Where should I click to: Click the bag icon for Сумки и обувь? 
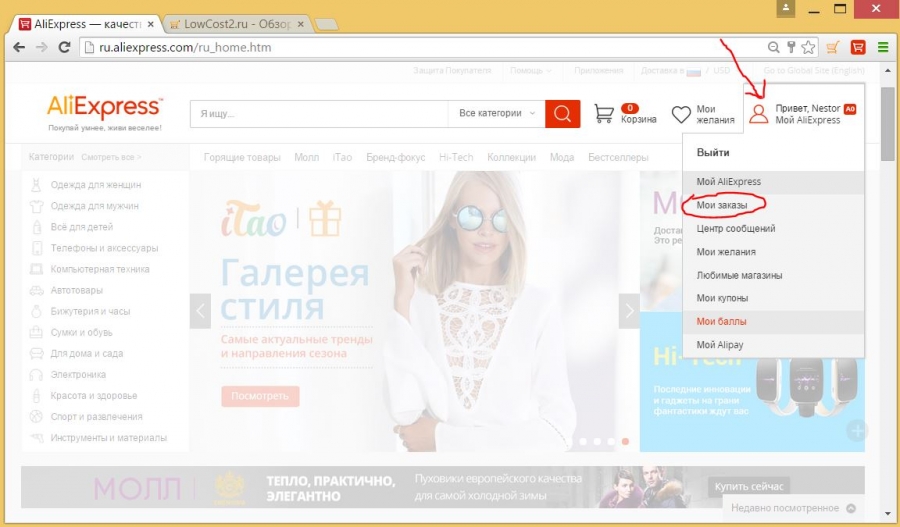[x=36, y=332]
